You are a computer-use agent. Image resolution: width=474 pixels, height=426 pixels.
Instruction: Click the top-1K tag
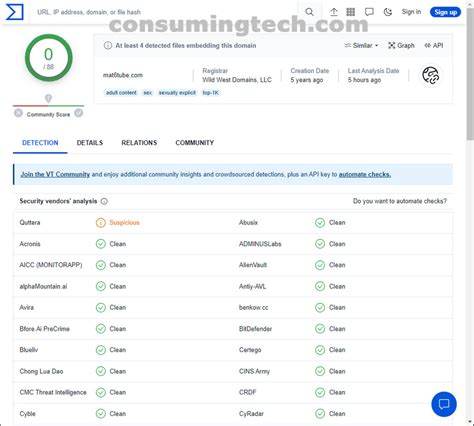[211, 93]
